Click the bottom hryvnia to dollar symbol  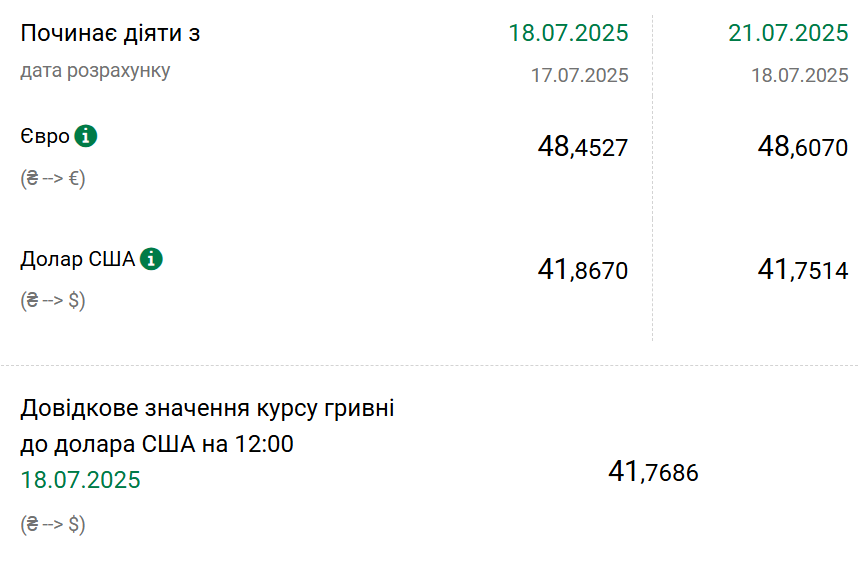tap(53, 524)
